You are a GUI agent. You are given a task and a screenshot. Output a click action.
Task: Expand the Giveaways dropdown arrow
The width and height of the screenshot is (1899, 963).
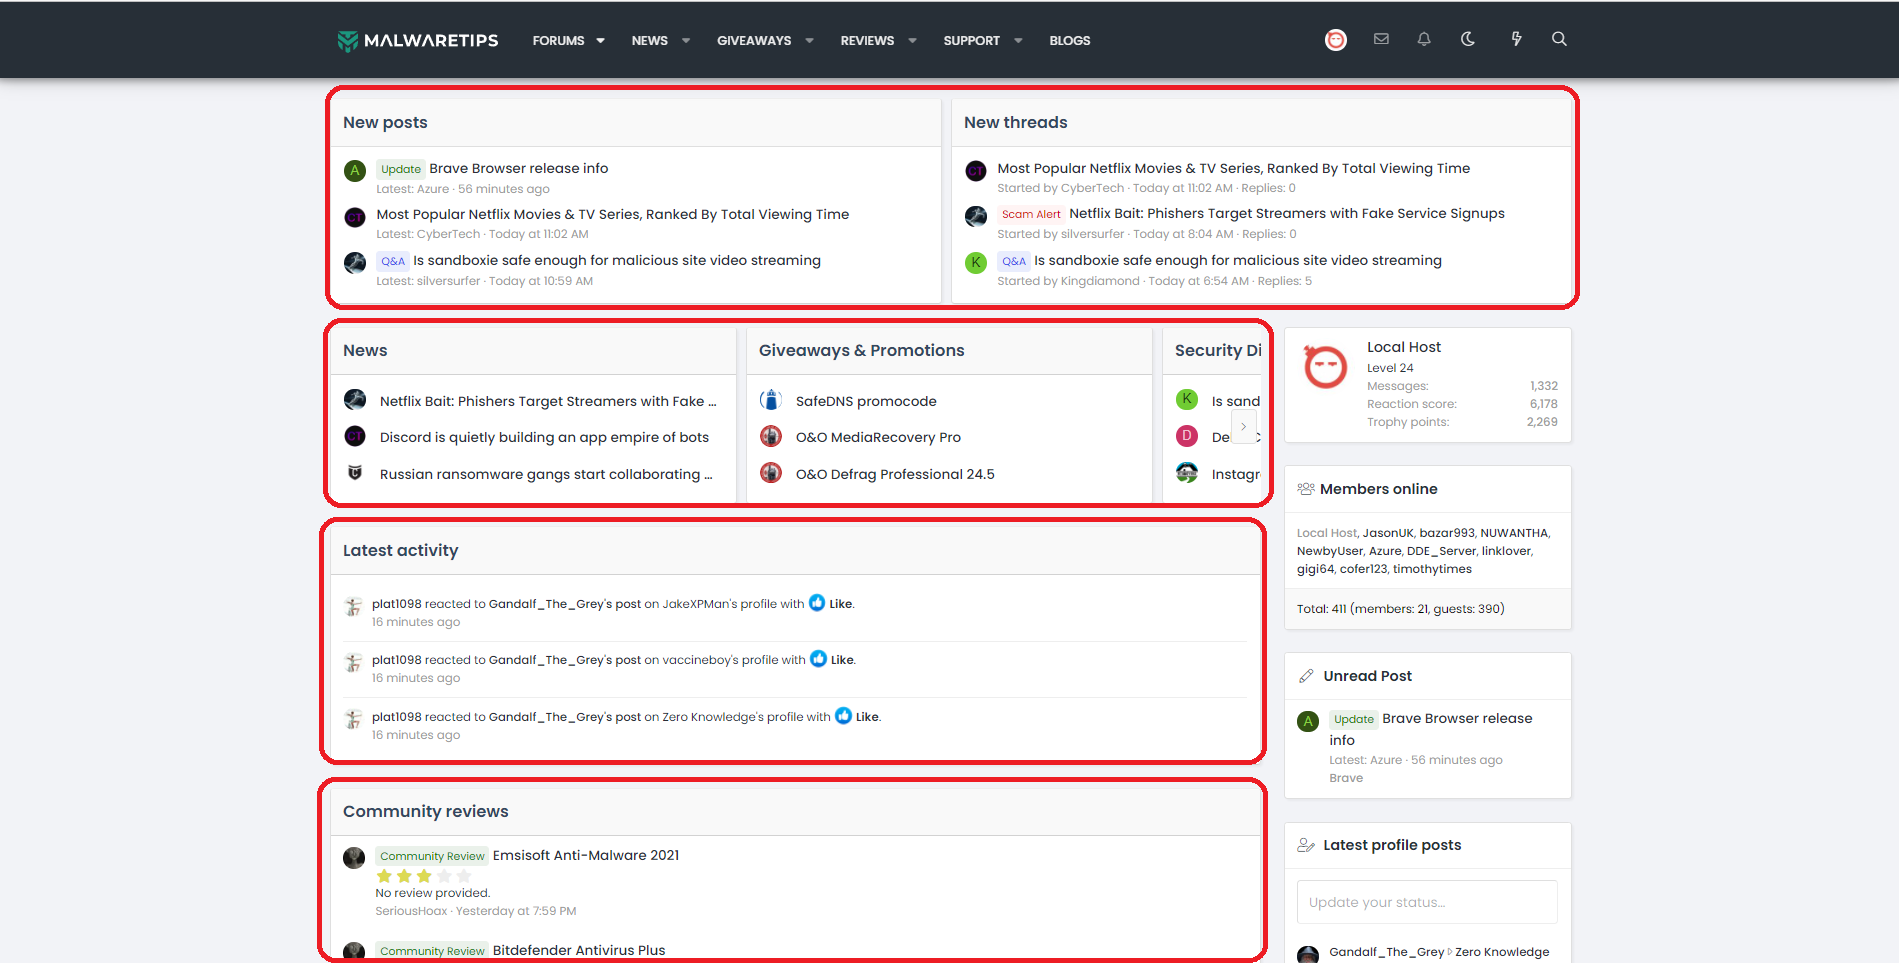point(810,41)
